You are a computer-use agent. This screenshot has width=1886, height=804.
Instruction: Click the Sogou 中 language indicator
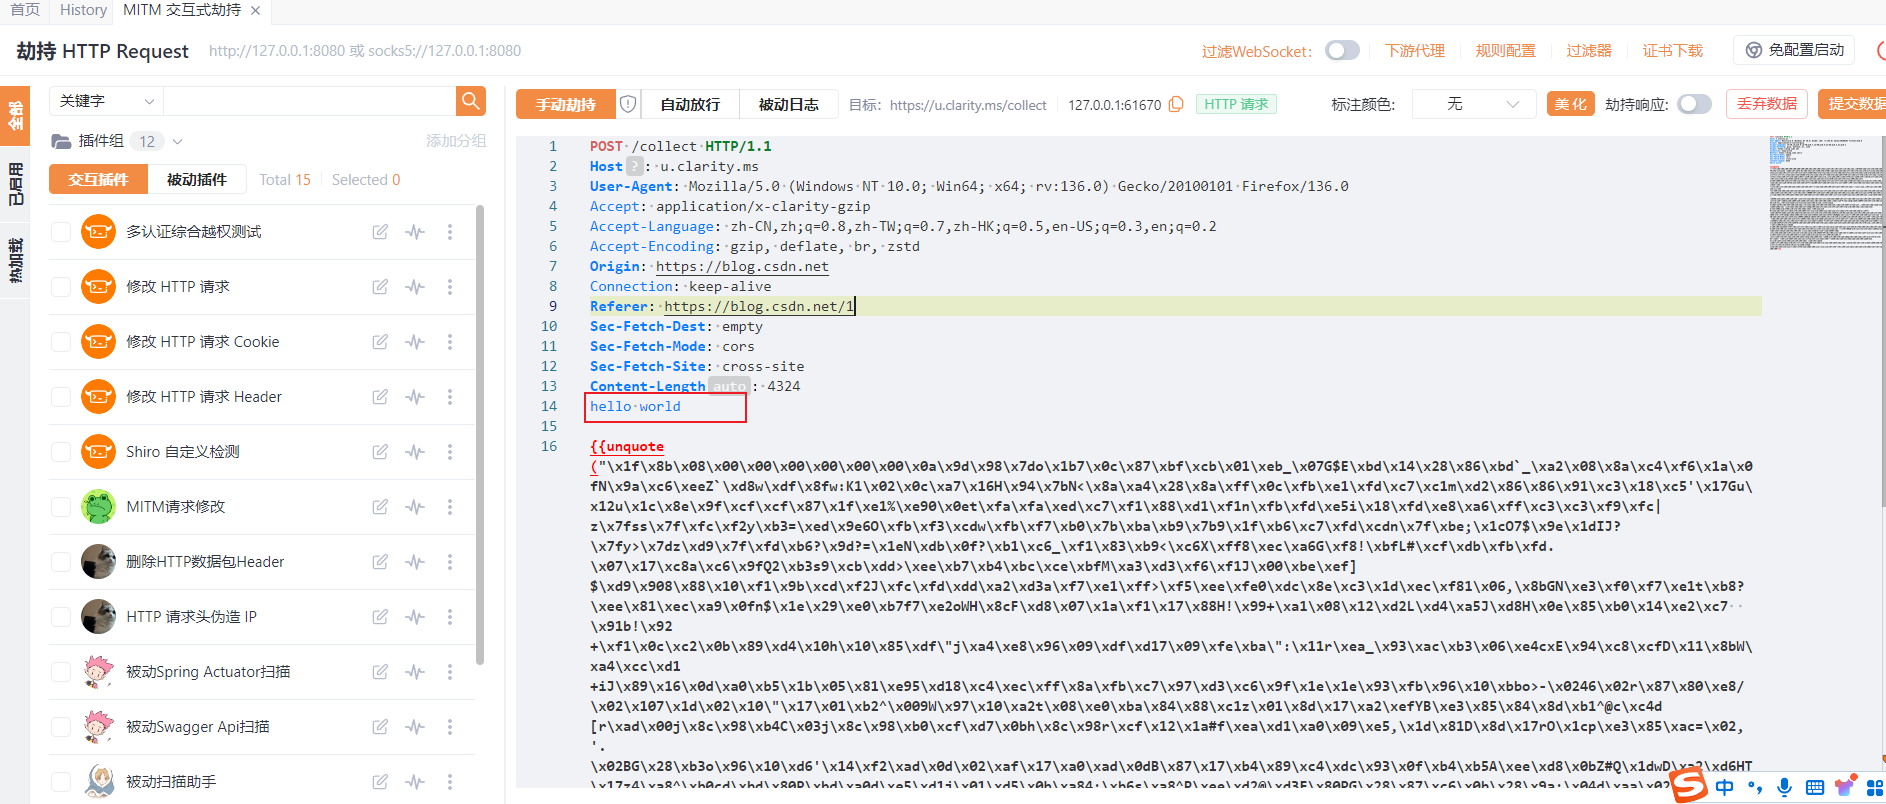(1724, 788)
